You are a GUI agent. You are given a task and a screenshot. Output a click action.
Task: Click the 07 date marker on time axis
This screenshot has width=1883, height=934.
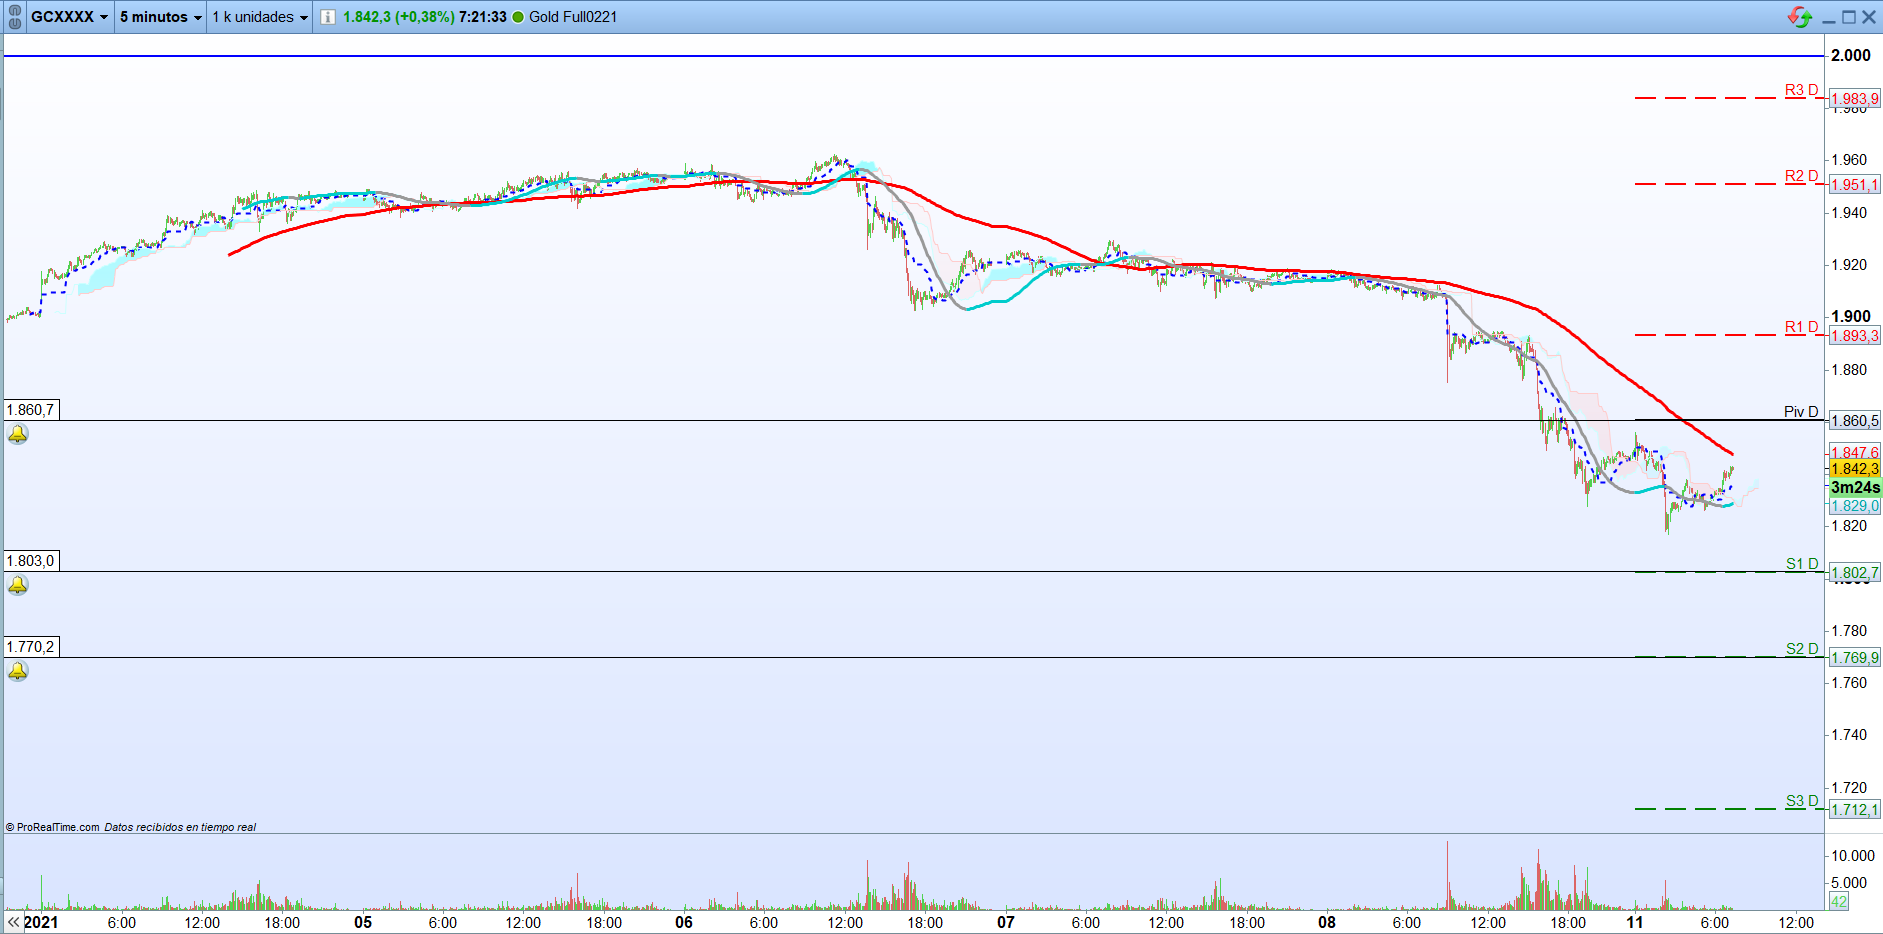click(x=1006, y=922)
